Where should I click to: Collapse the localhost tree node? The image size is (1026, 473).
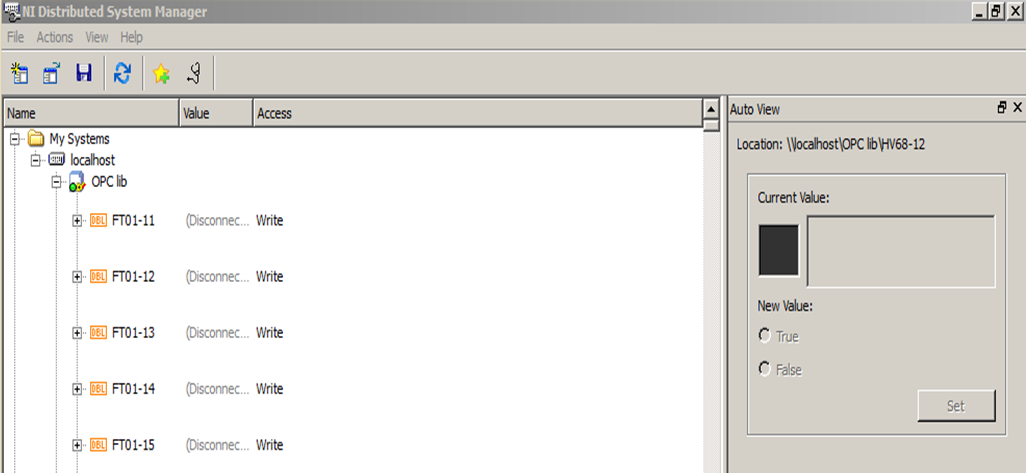click(35, 160)
